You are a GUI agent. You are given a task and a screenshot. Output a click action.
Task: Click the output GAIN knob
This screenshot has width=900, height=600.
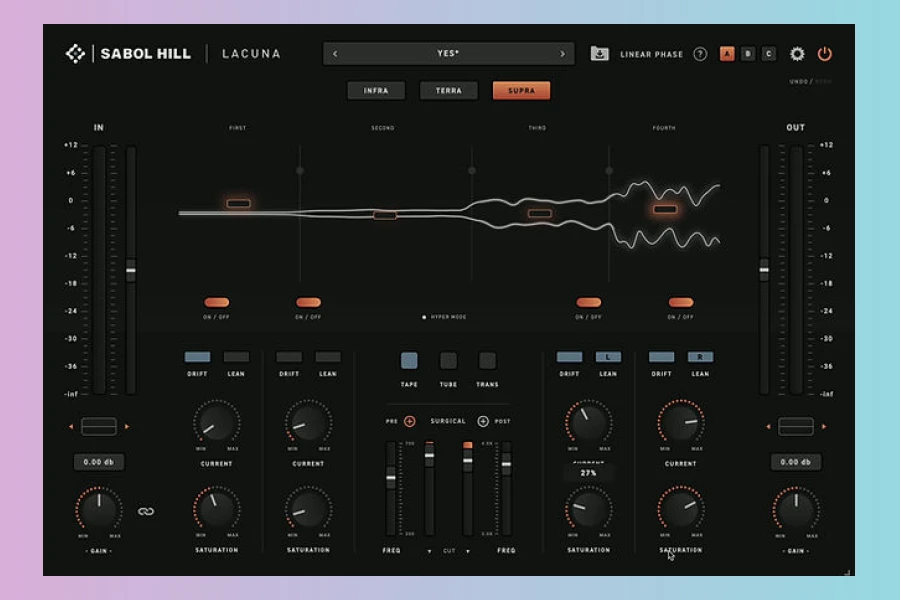[x=796, y=510]
